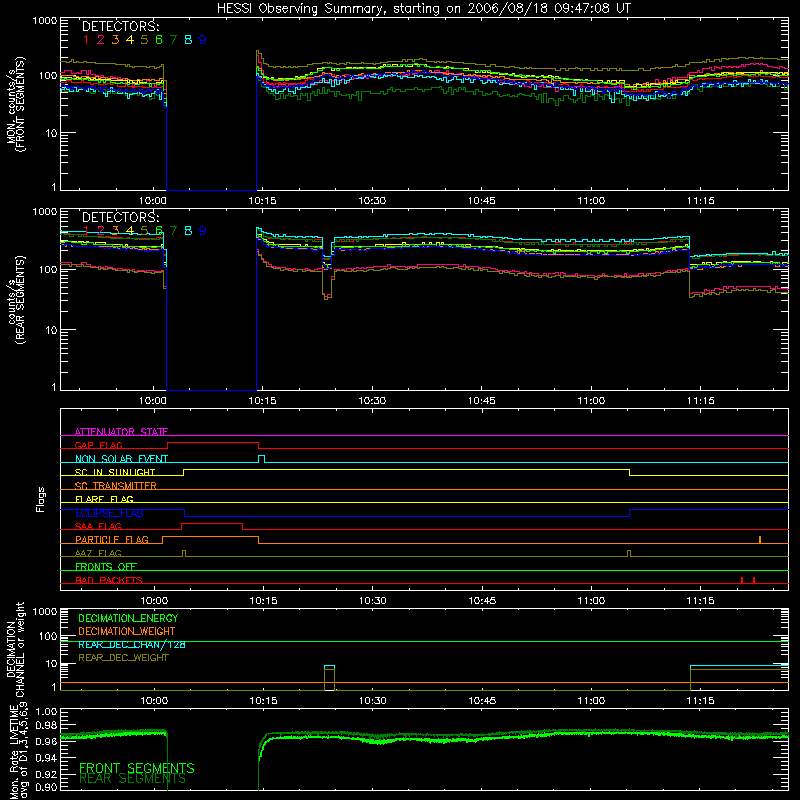This screenshot has width=800, height=800.
Task: Click blue detector 9 in the front segments legend
Action: coord(203,40)
